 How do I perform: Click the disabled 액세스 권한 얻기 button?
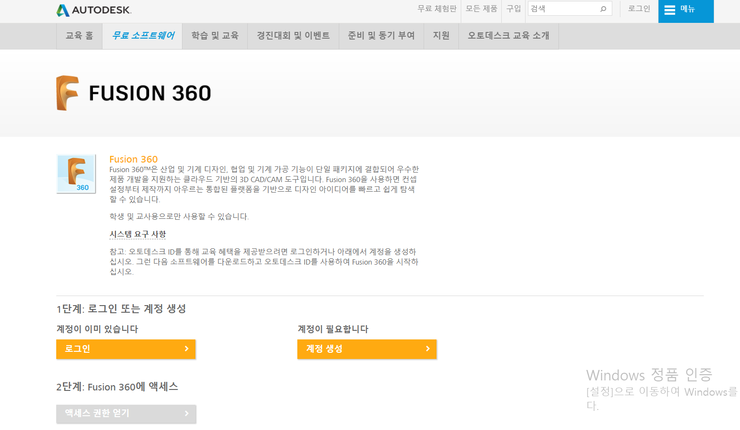pos(126,414)
